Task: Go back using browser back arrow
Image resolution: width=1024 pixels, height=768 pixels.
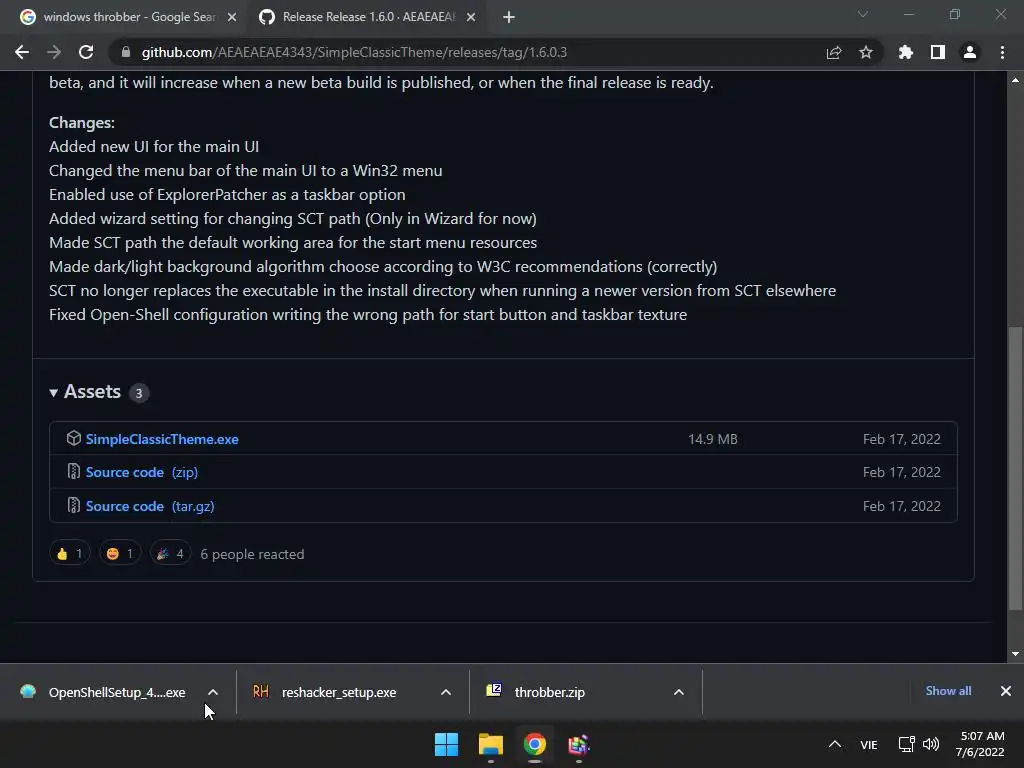Action: click(x=22, y=52)
